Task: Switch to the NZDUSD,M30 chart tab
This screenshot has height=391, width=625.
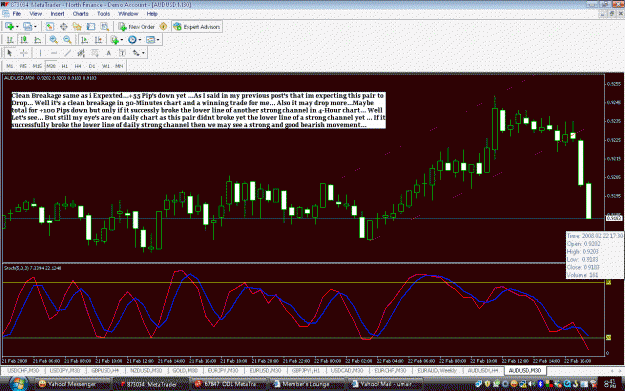Action: click(146, 371)
